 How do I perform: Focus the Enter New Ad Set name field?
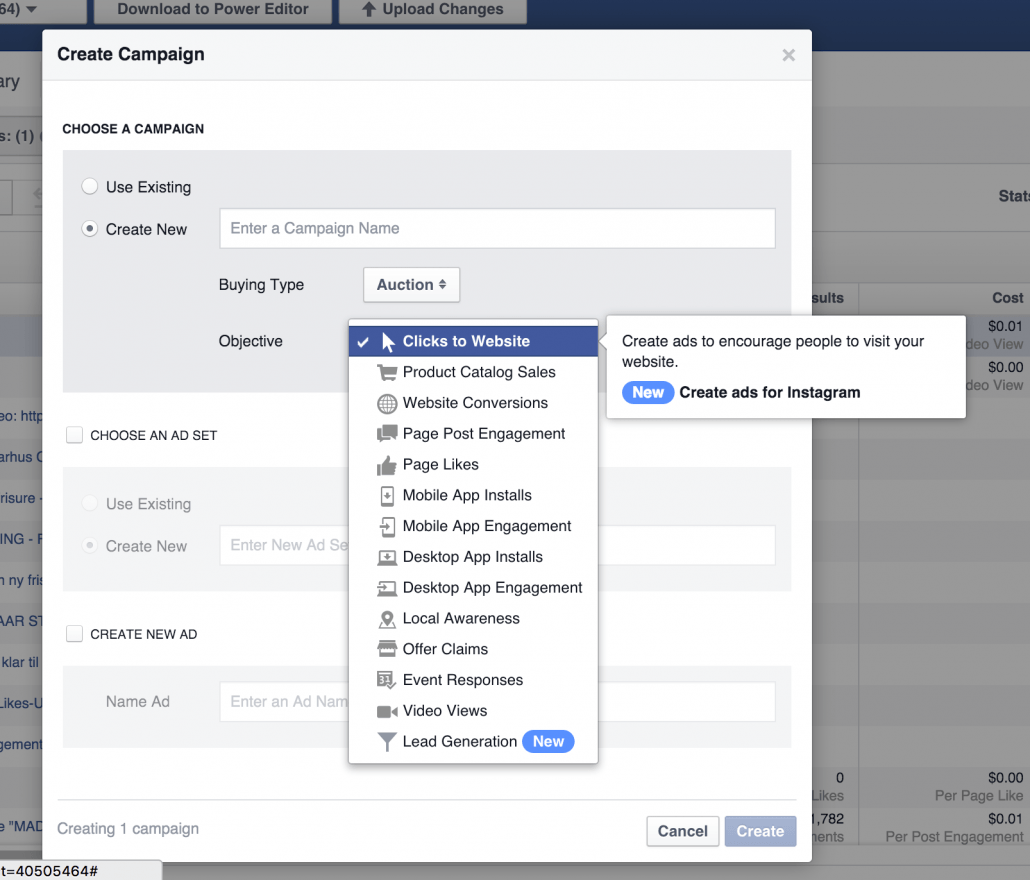click(497, 545)
